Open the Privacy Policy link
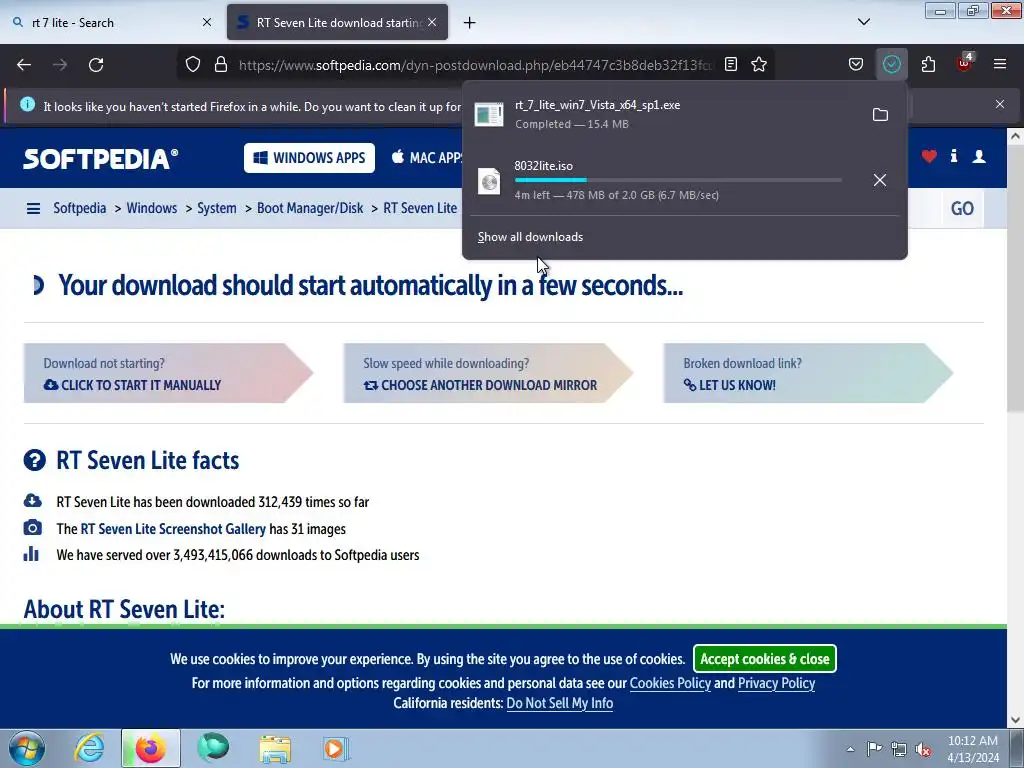Image resolution: width=1024 pixels, height=768 pixels. coord(776,683)
